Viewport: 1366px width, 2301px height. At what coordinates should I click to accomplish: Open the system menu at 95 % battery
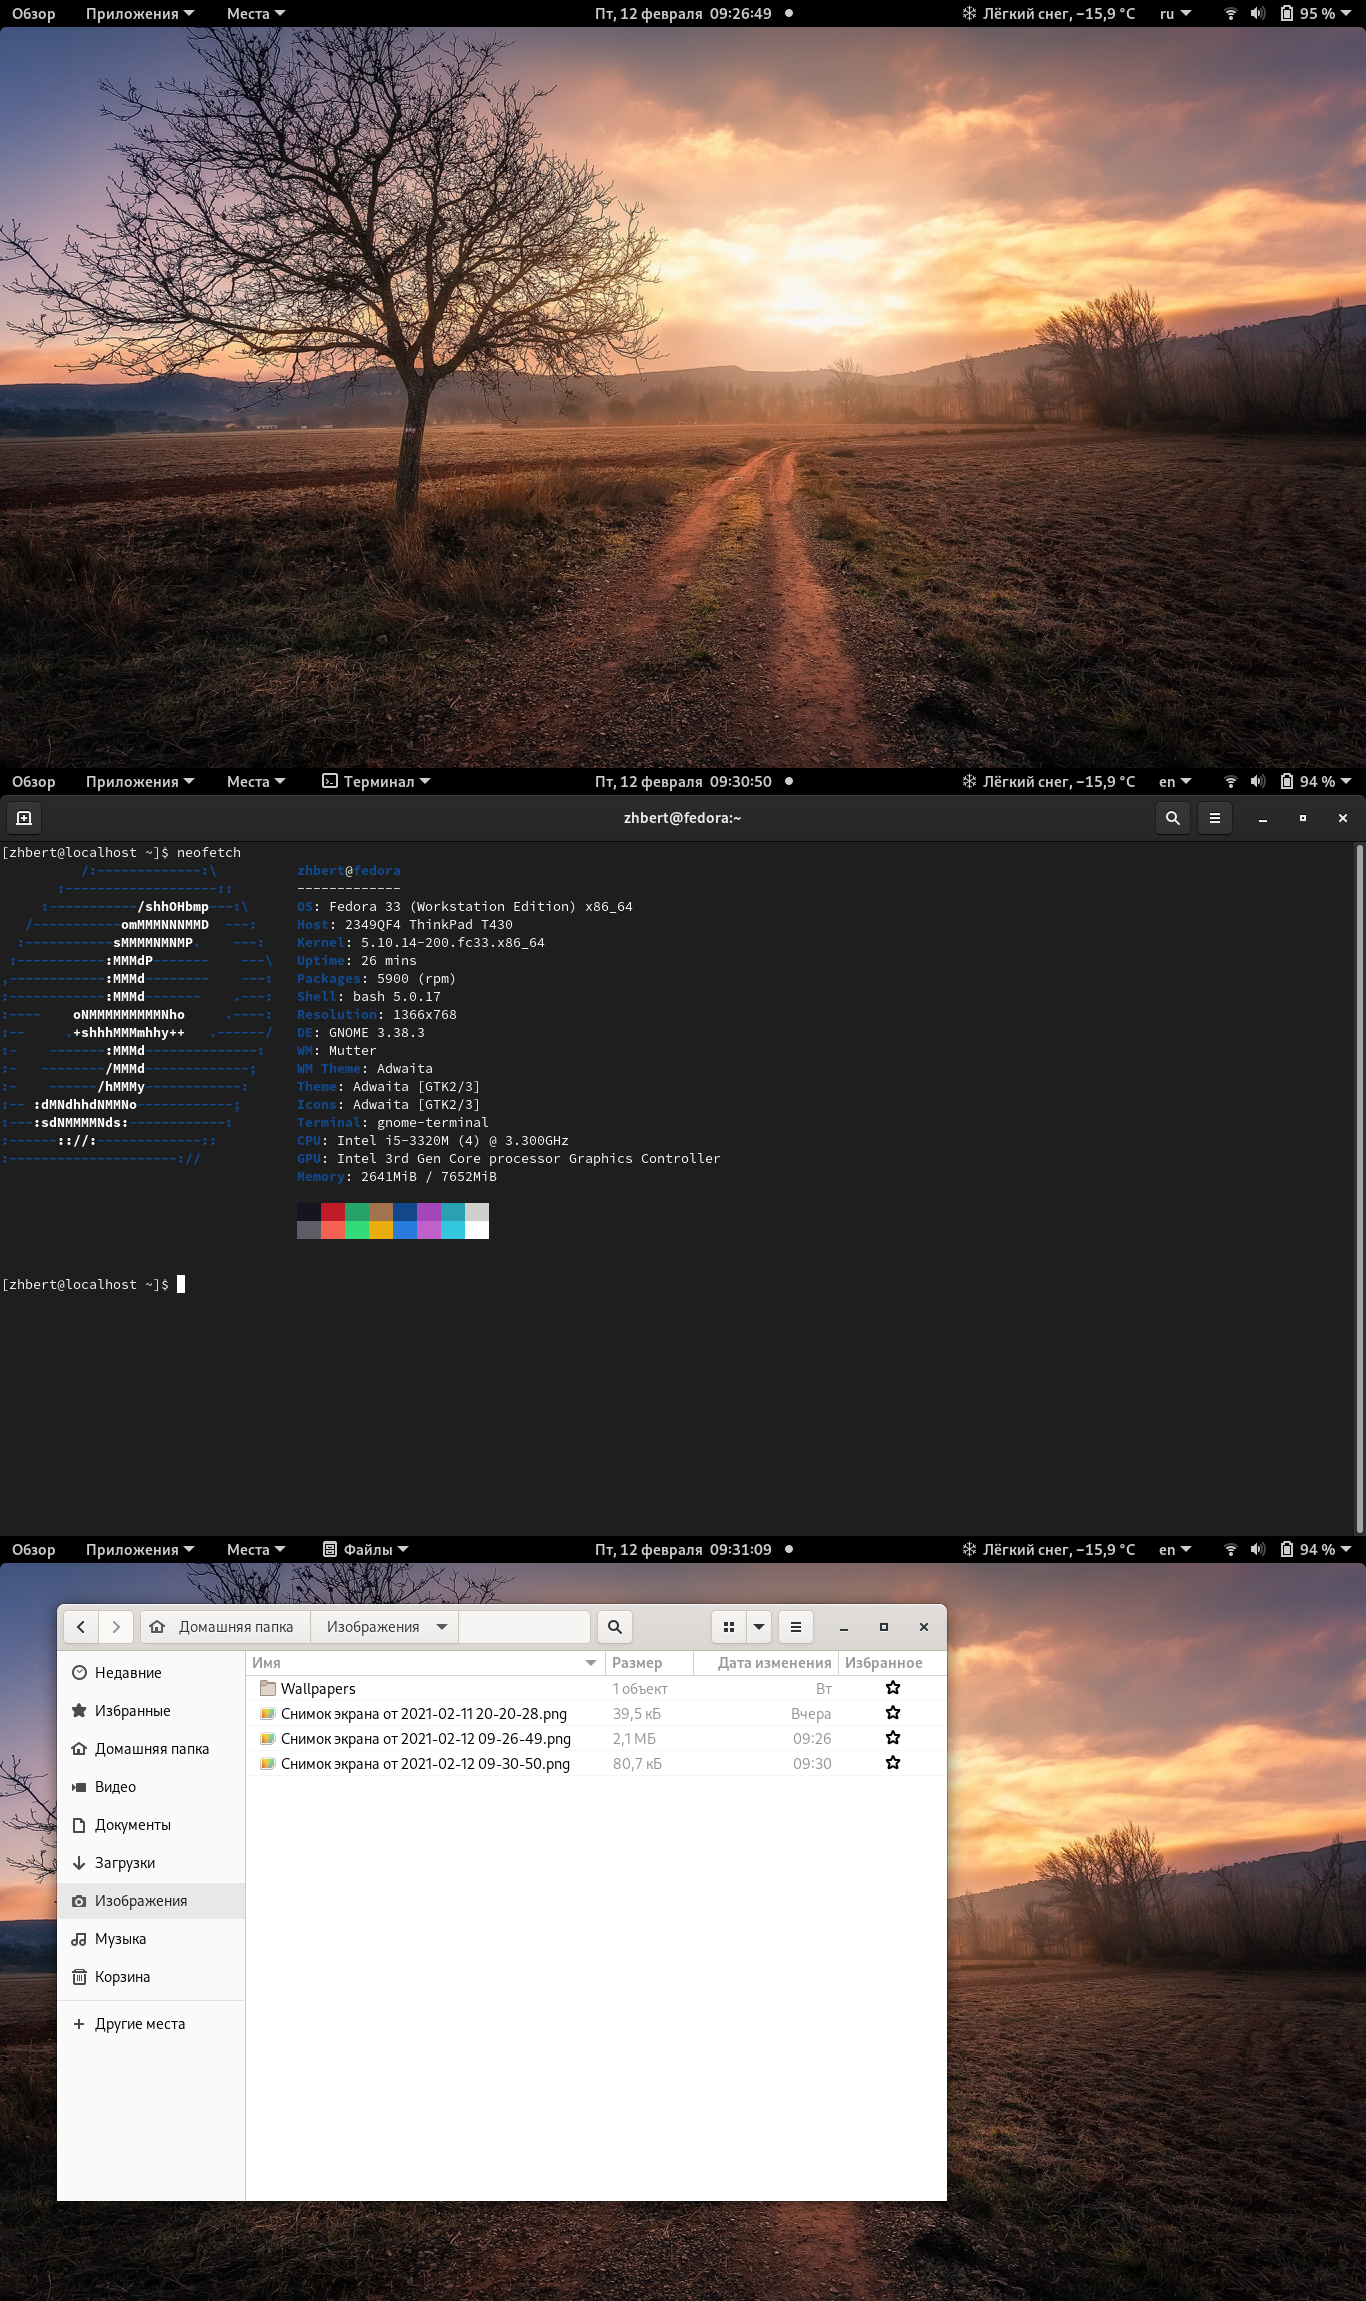point(1316,14)
